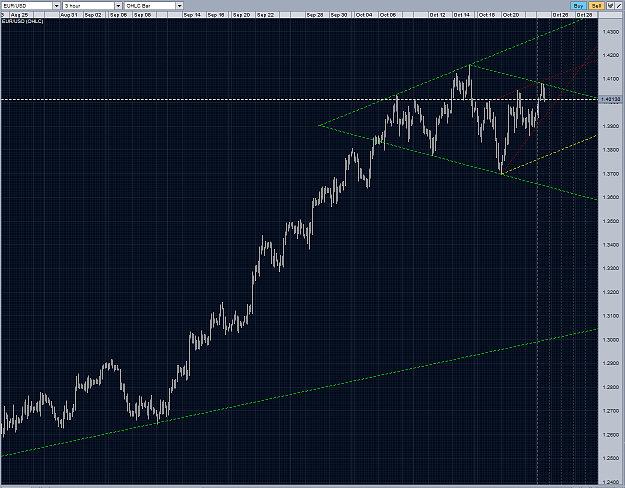
Task: Click the Sep 22 date label
Action: 265,15
